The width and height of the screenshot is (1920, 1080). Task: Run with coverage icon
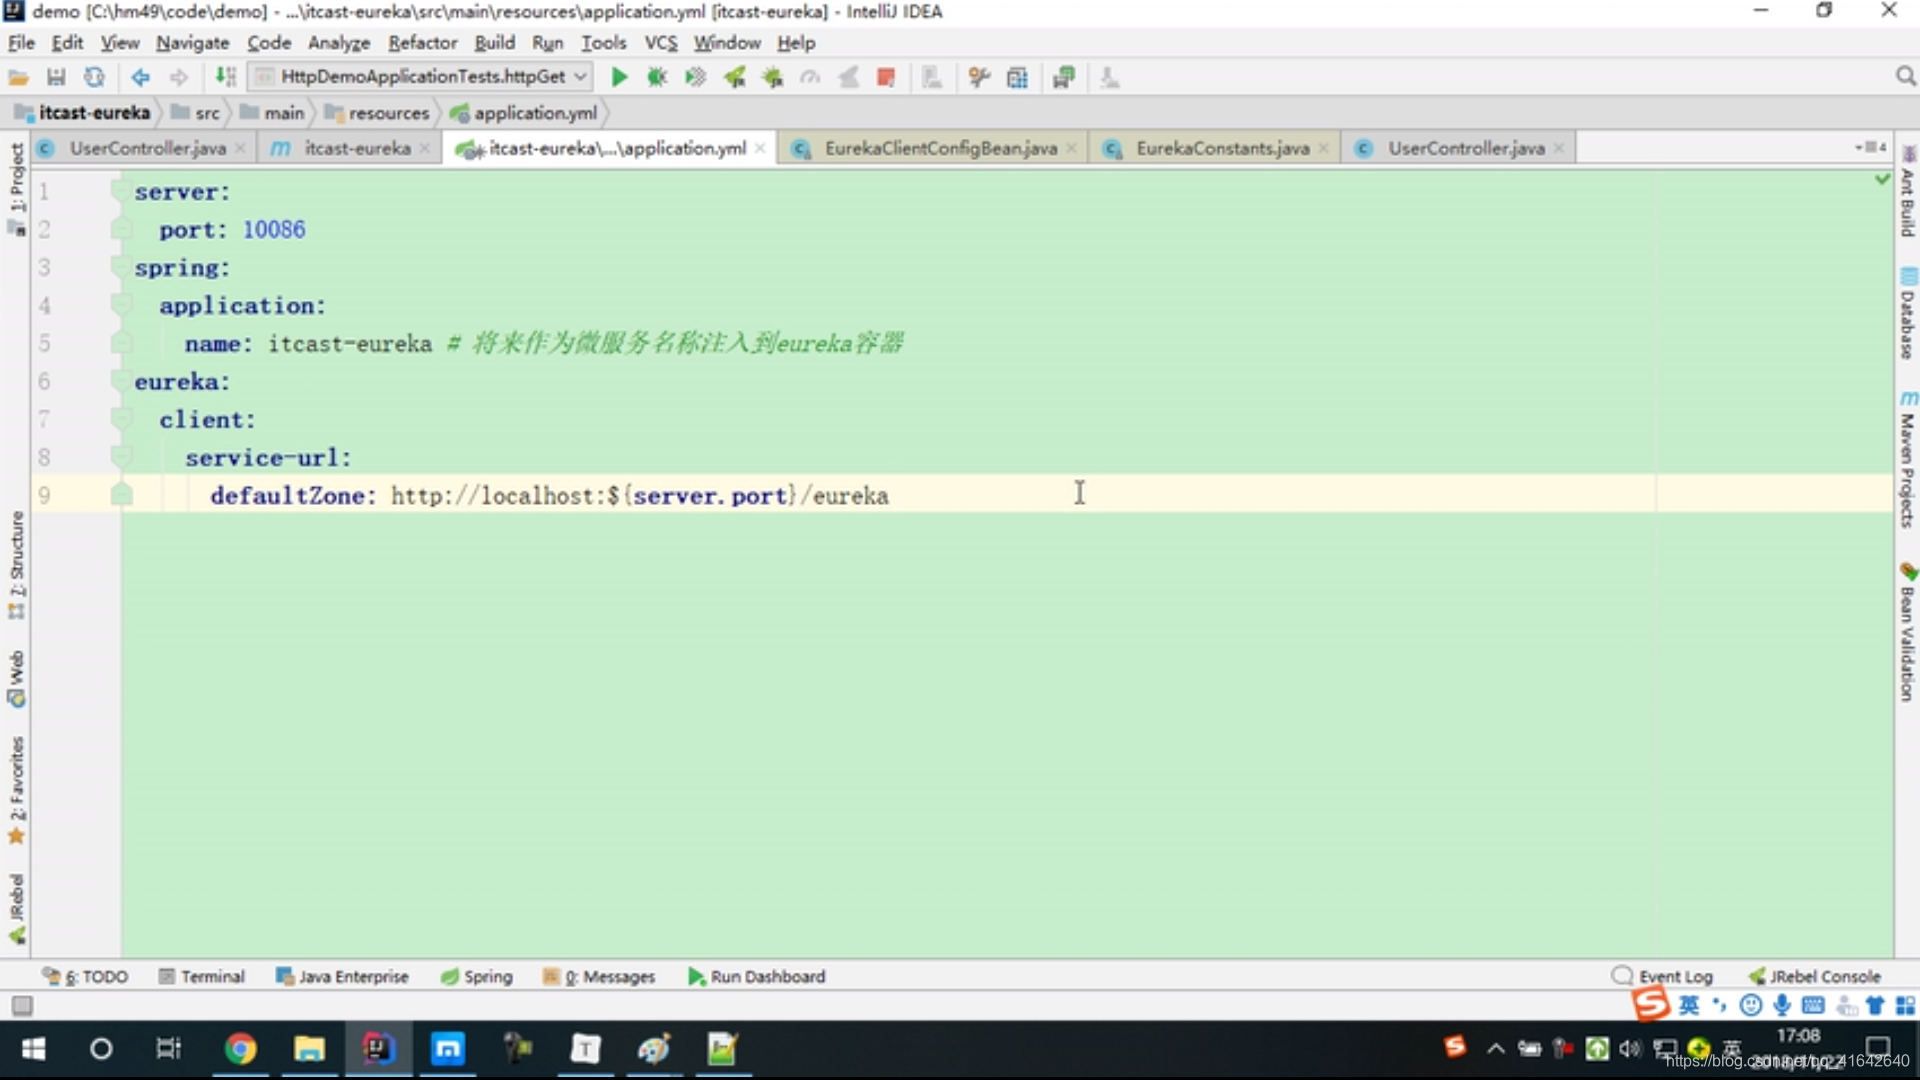[695, 77]
